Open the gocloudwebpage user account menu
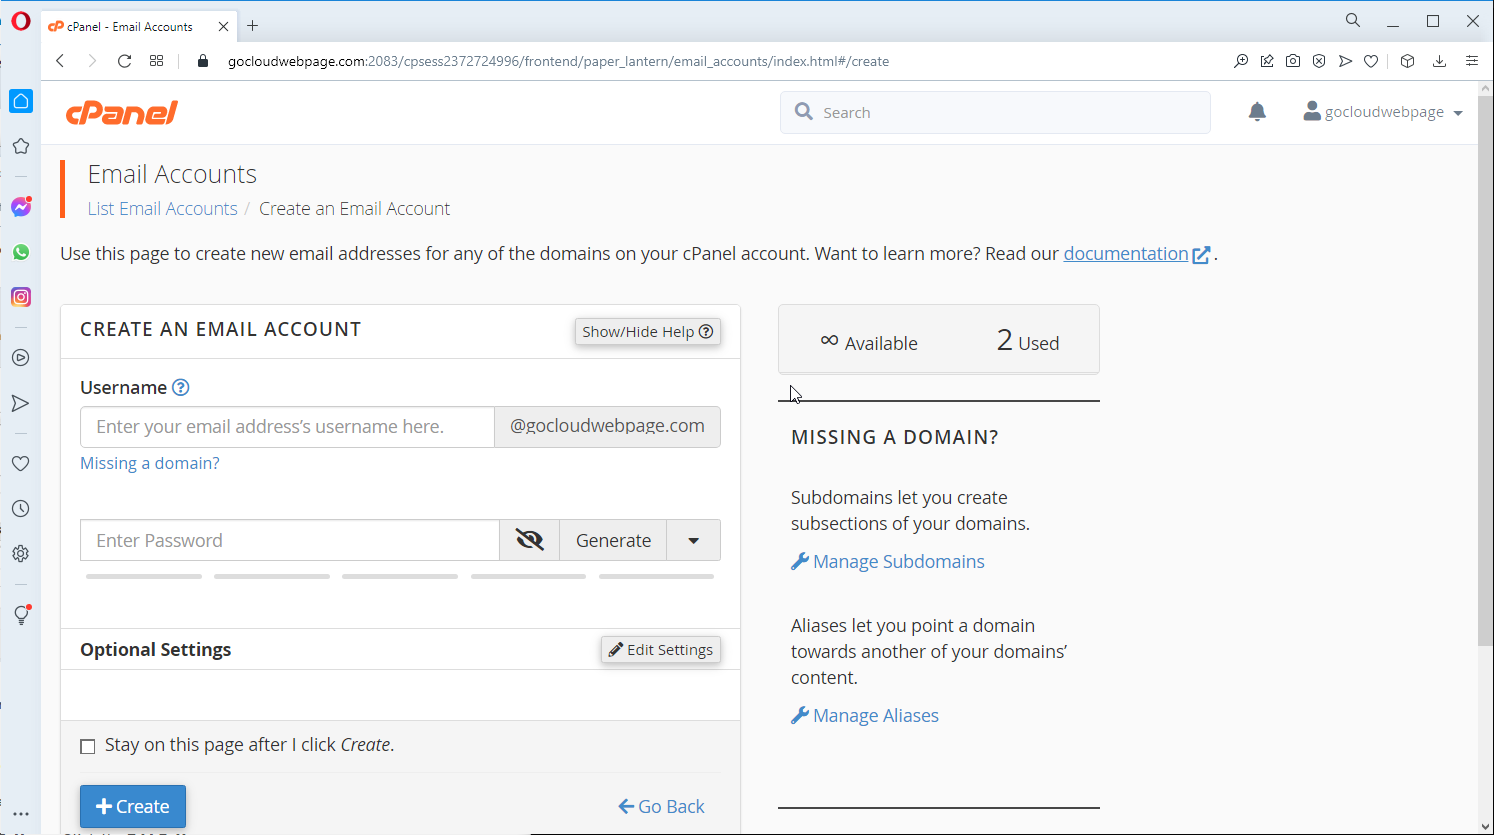1494x835 pixels. (x=1383, y=112)
